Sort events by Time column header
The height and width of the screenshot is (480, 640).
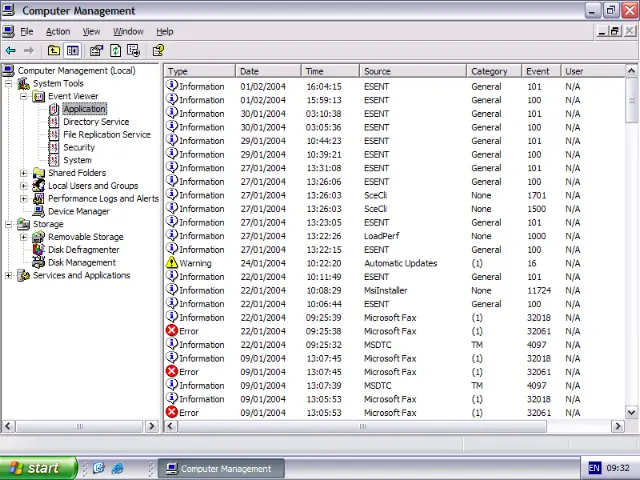pos(331,71)
